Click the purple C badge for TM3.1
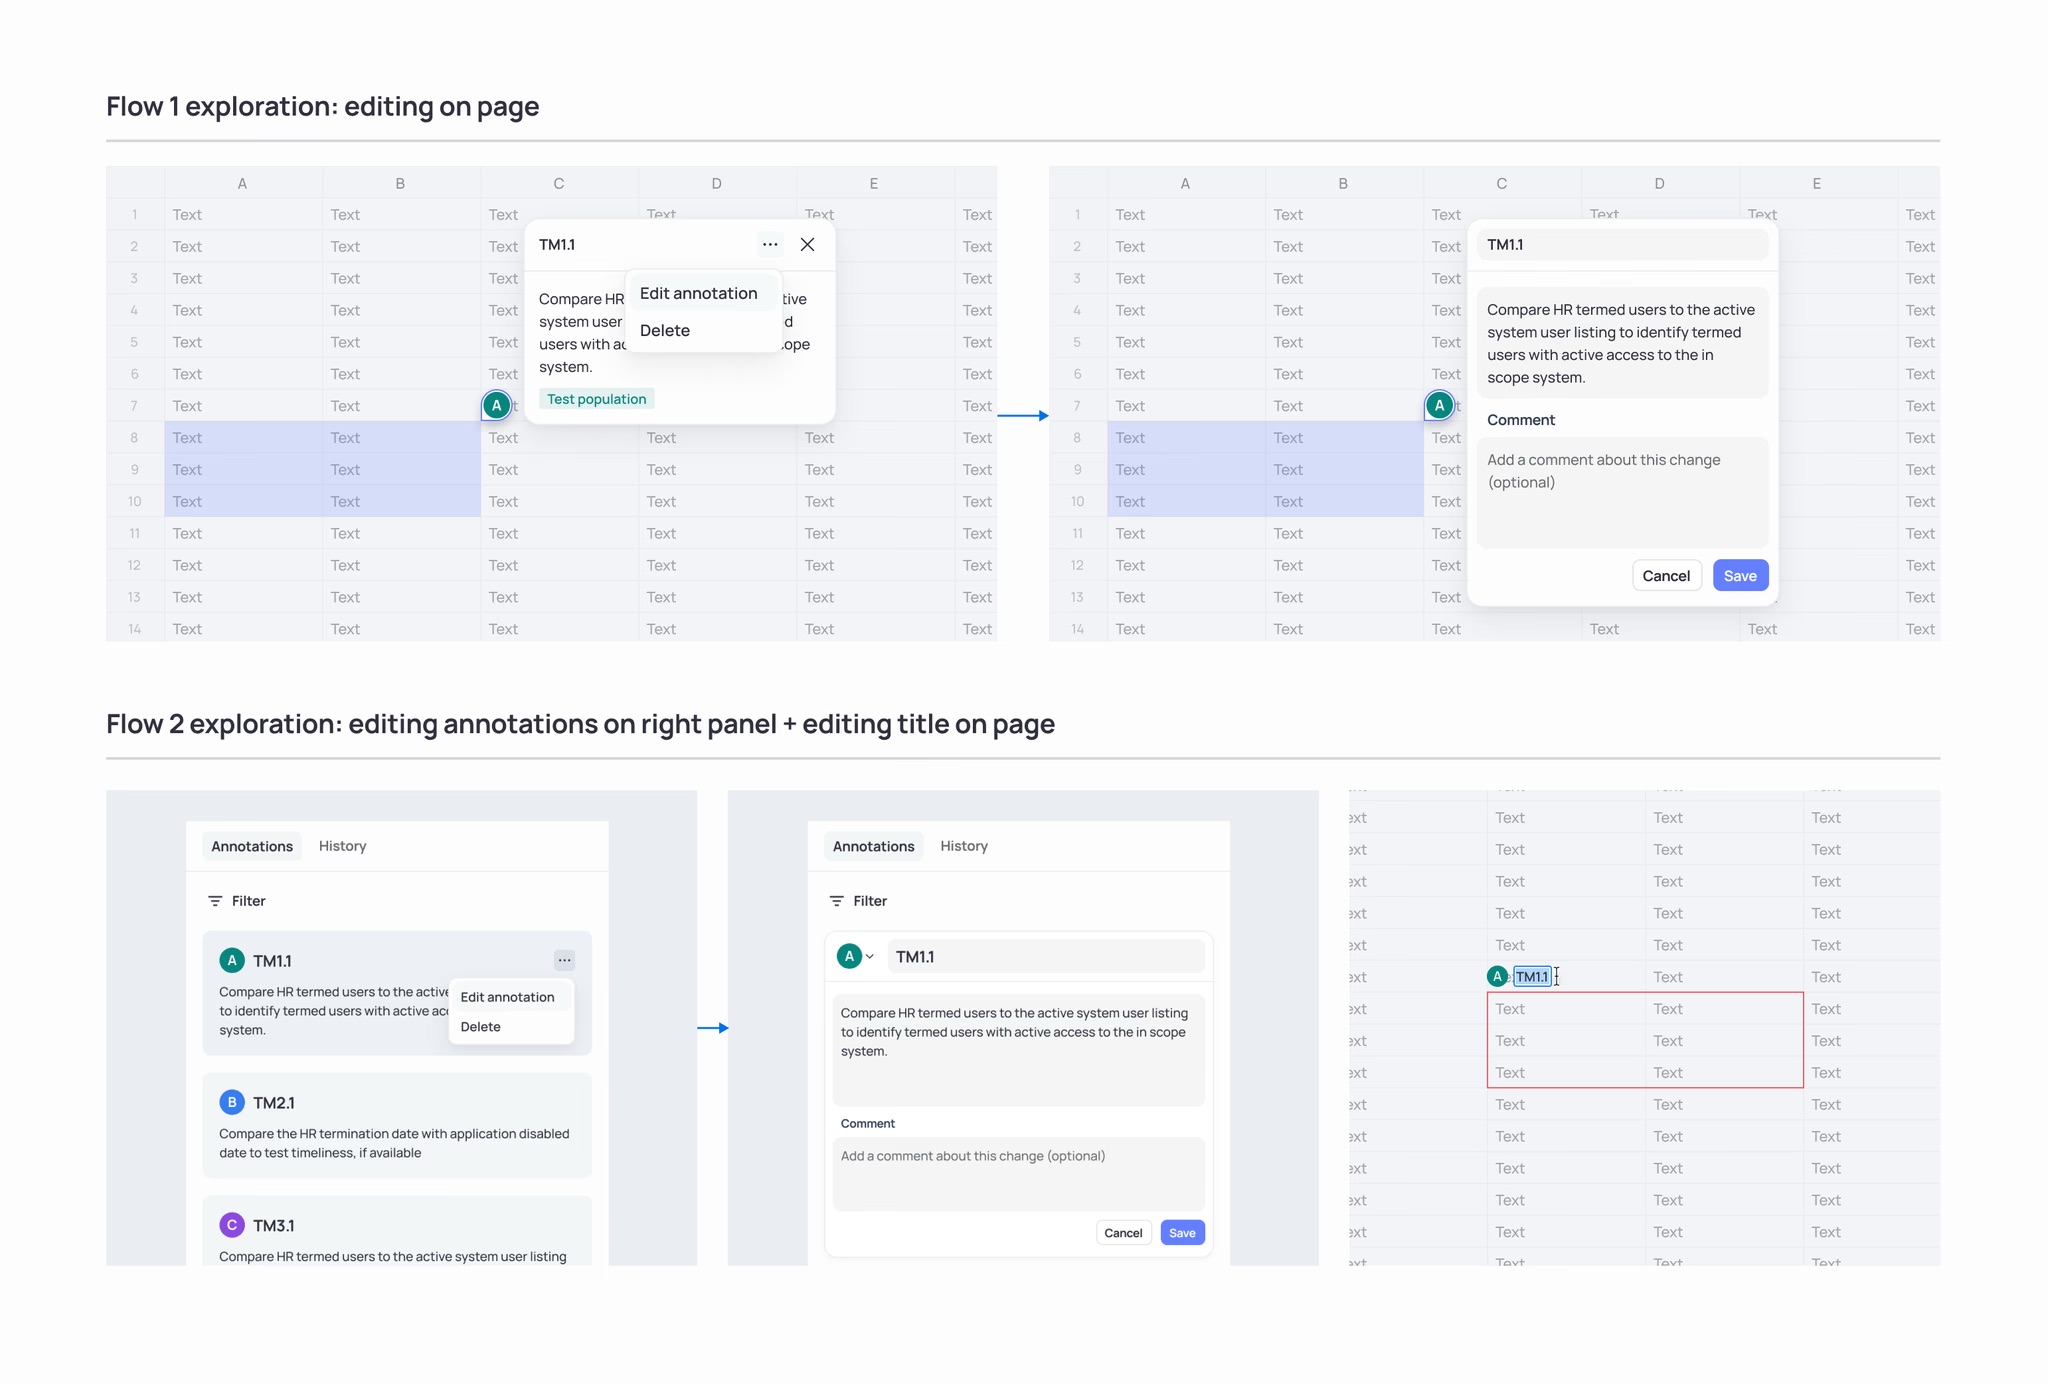 (x=232, y=1225)
